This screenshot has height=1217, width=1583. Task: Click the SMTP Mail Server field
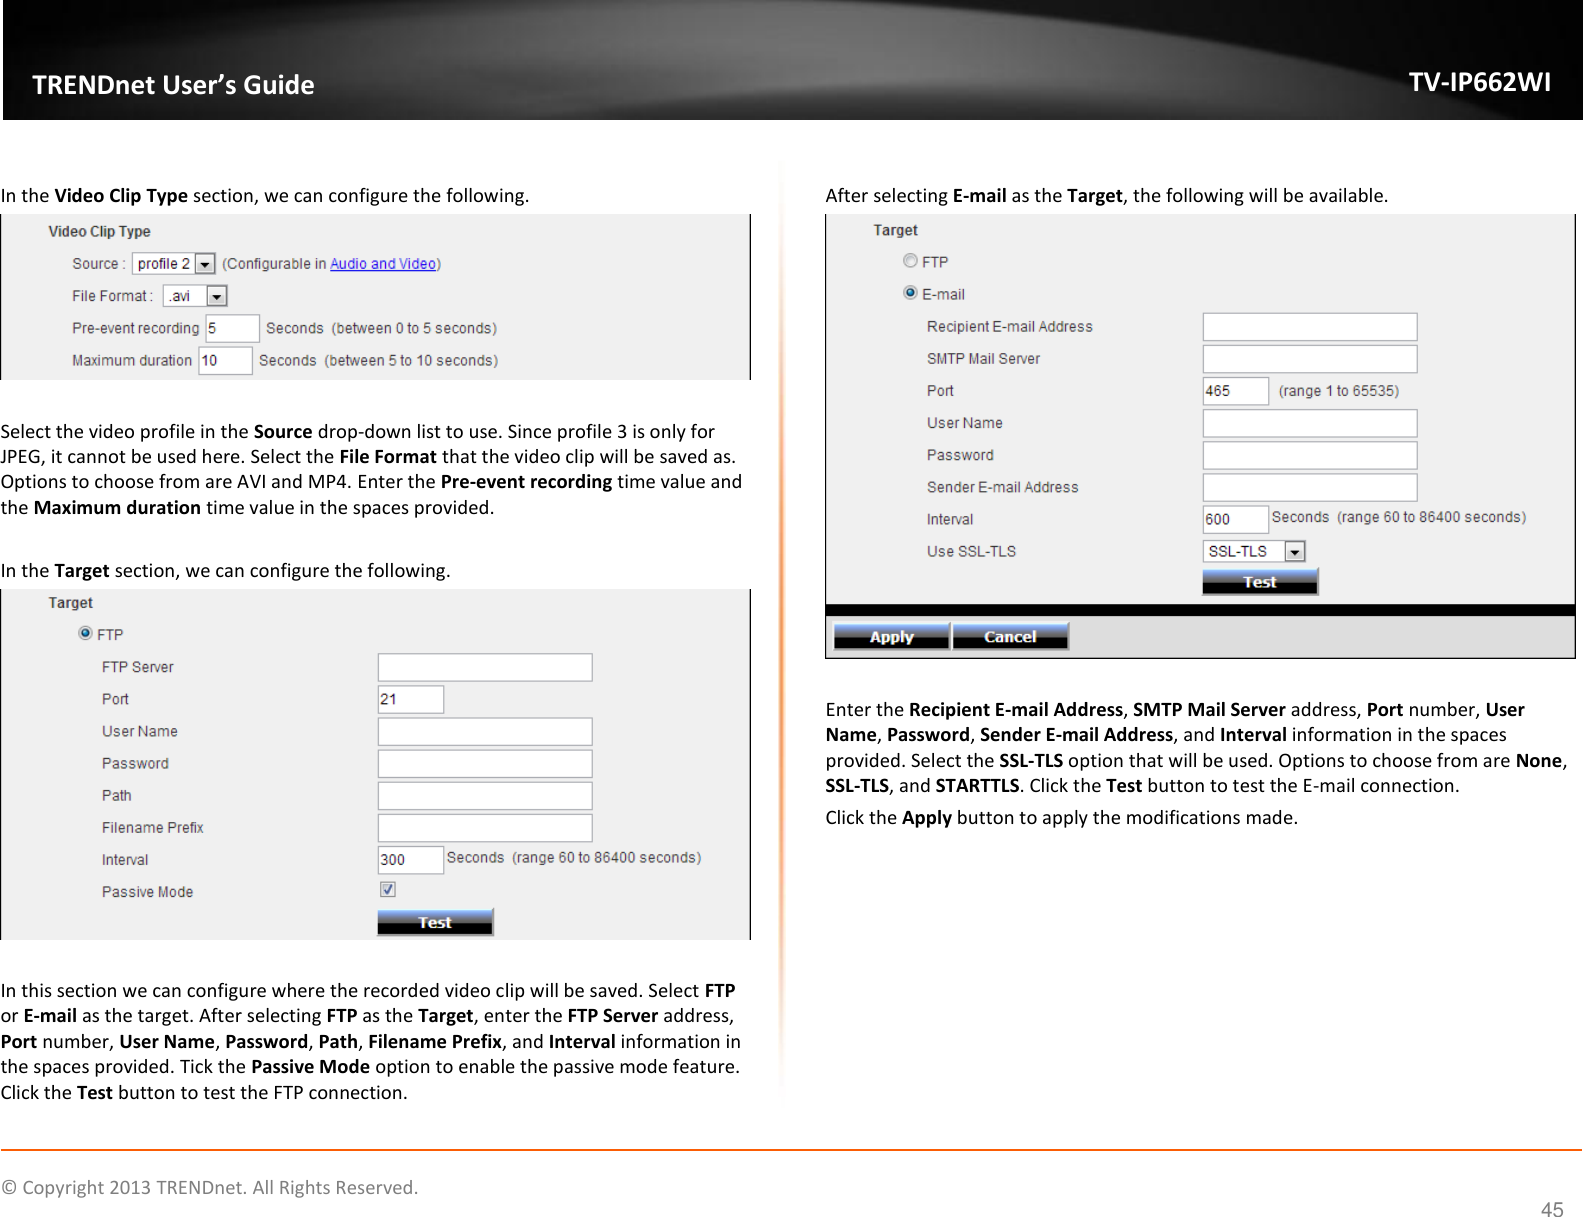[1310, 359]
